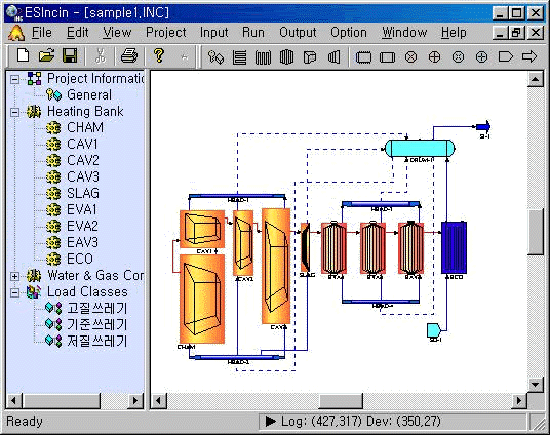The width and height of the screenshot is (550, 435).
Task: Expand the Water & Gas tree node
Action: point(14,276)
